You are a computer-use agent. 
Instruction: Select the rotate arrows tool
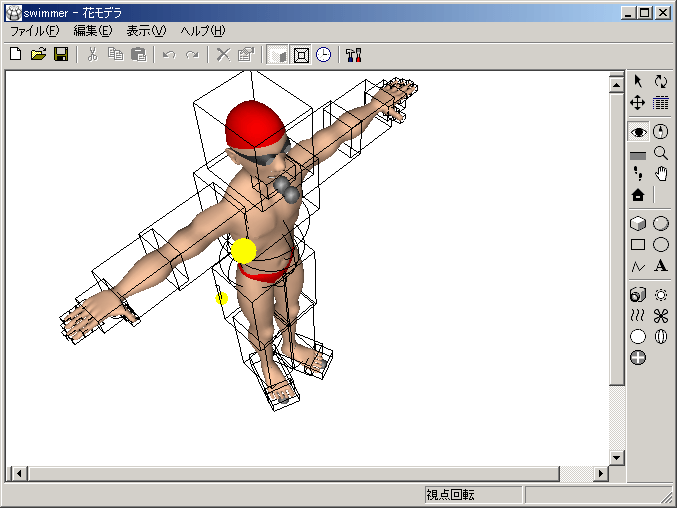coord(661,81)
